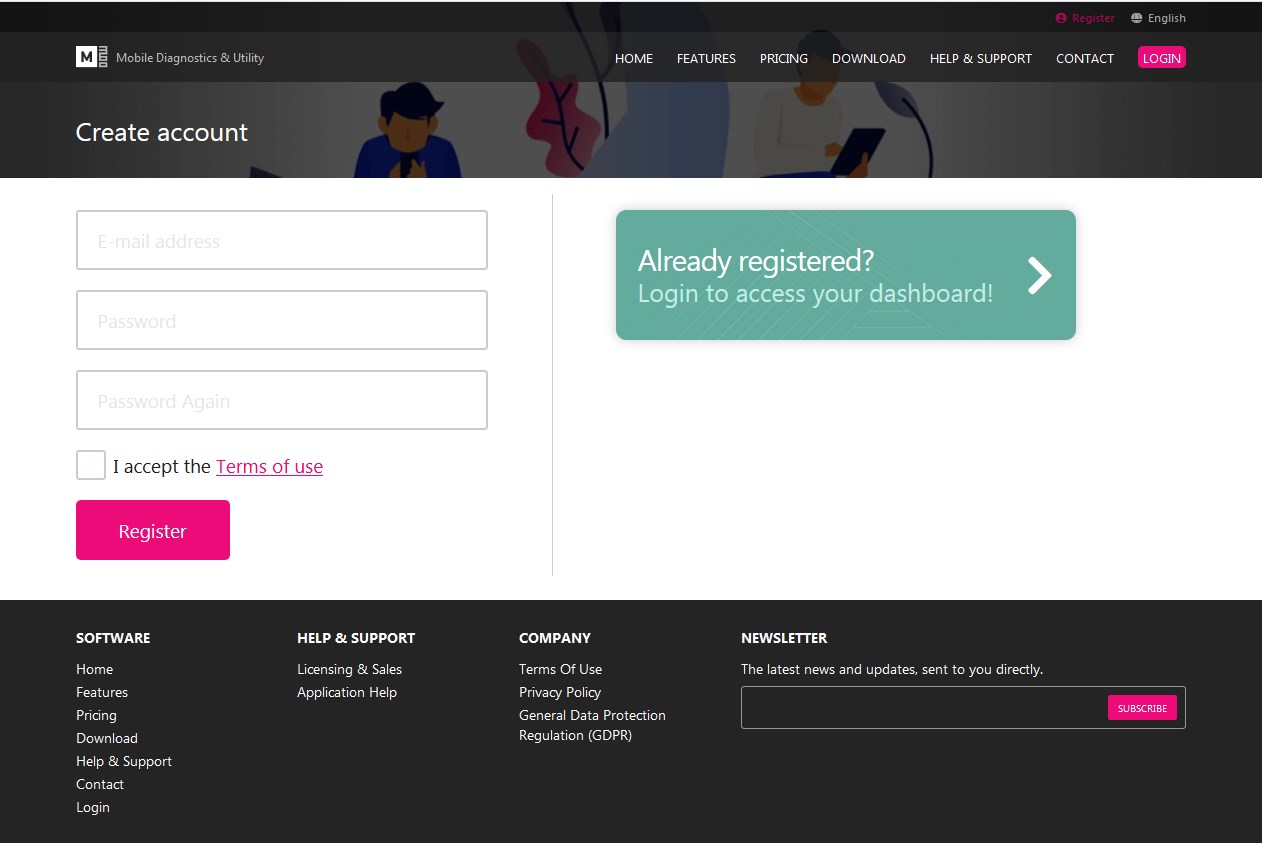
Task: Select Help & Support in navigation bar
Action: click(x=980, y=58)
